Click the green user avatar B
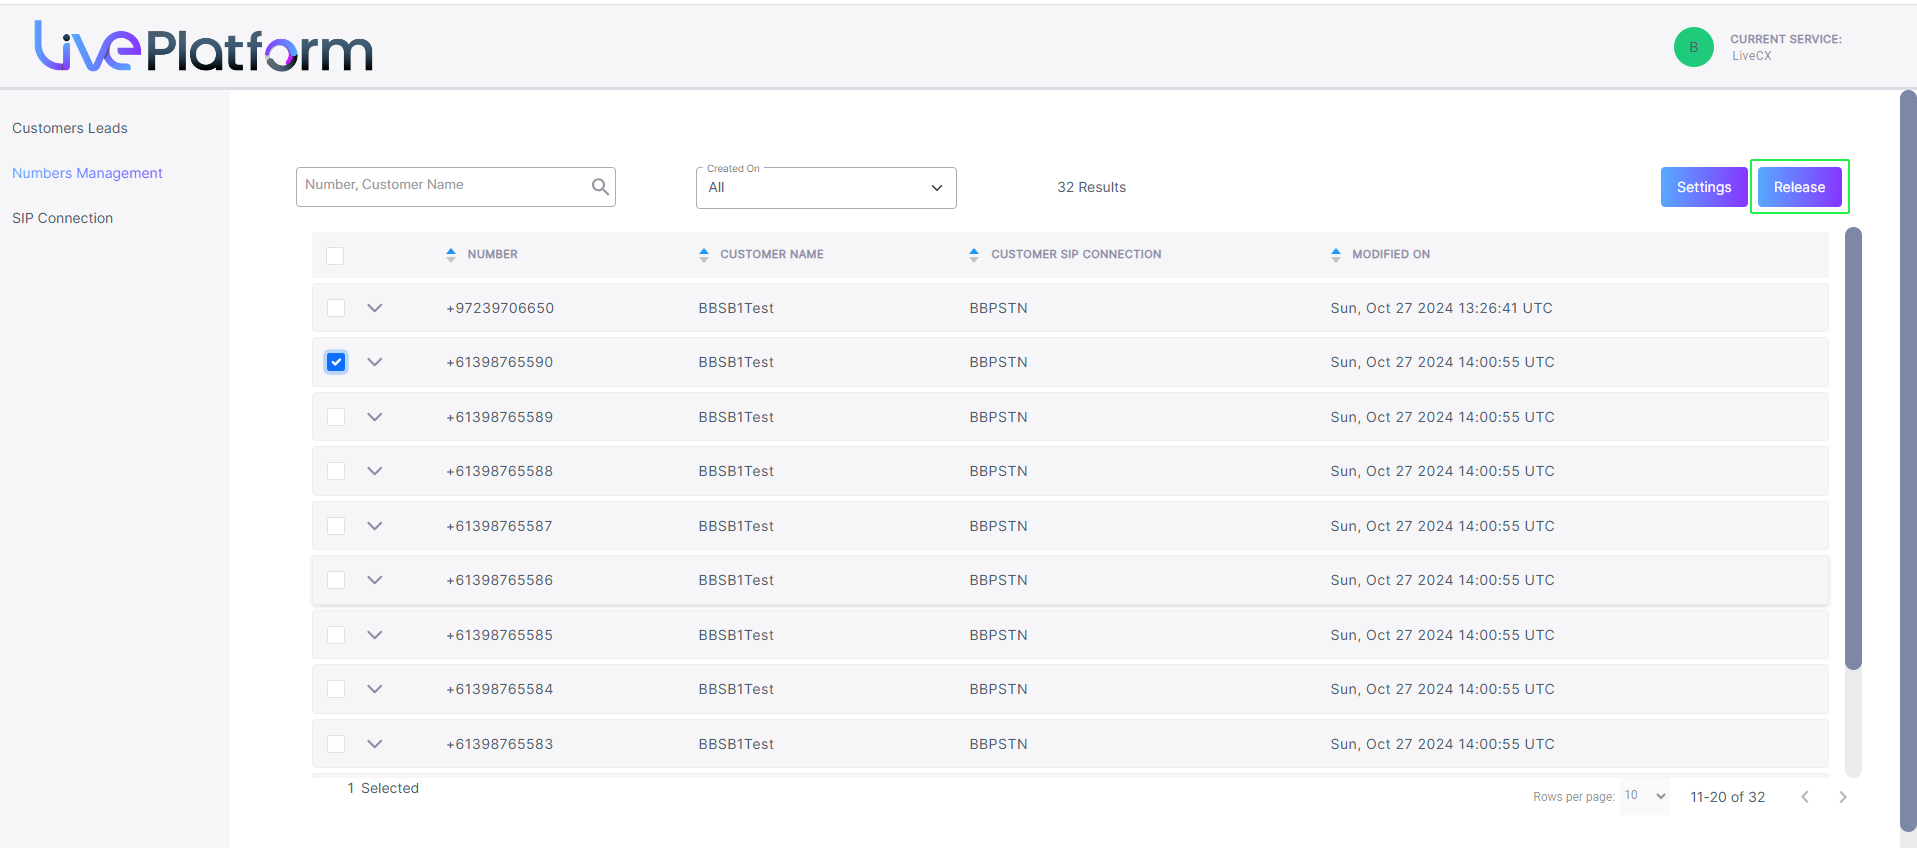 (1694, 47)
